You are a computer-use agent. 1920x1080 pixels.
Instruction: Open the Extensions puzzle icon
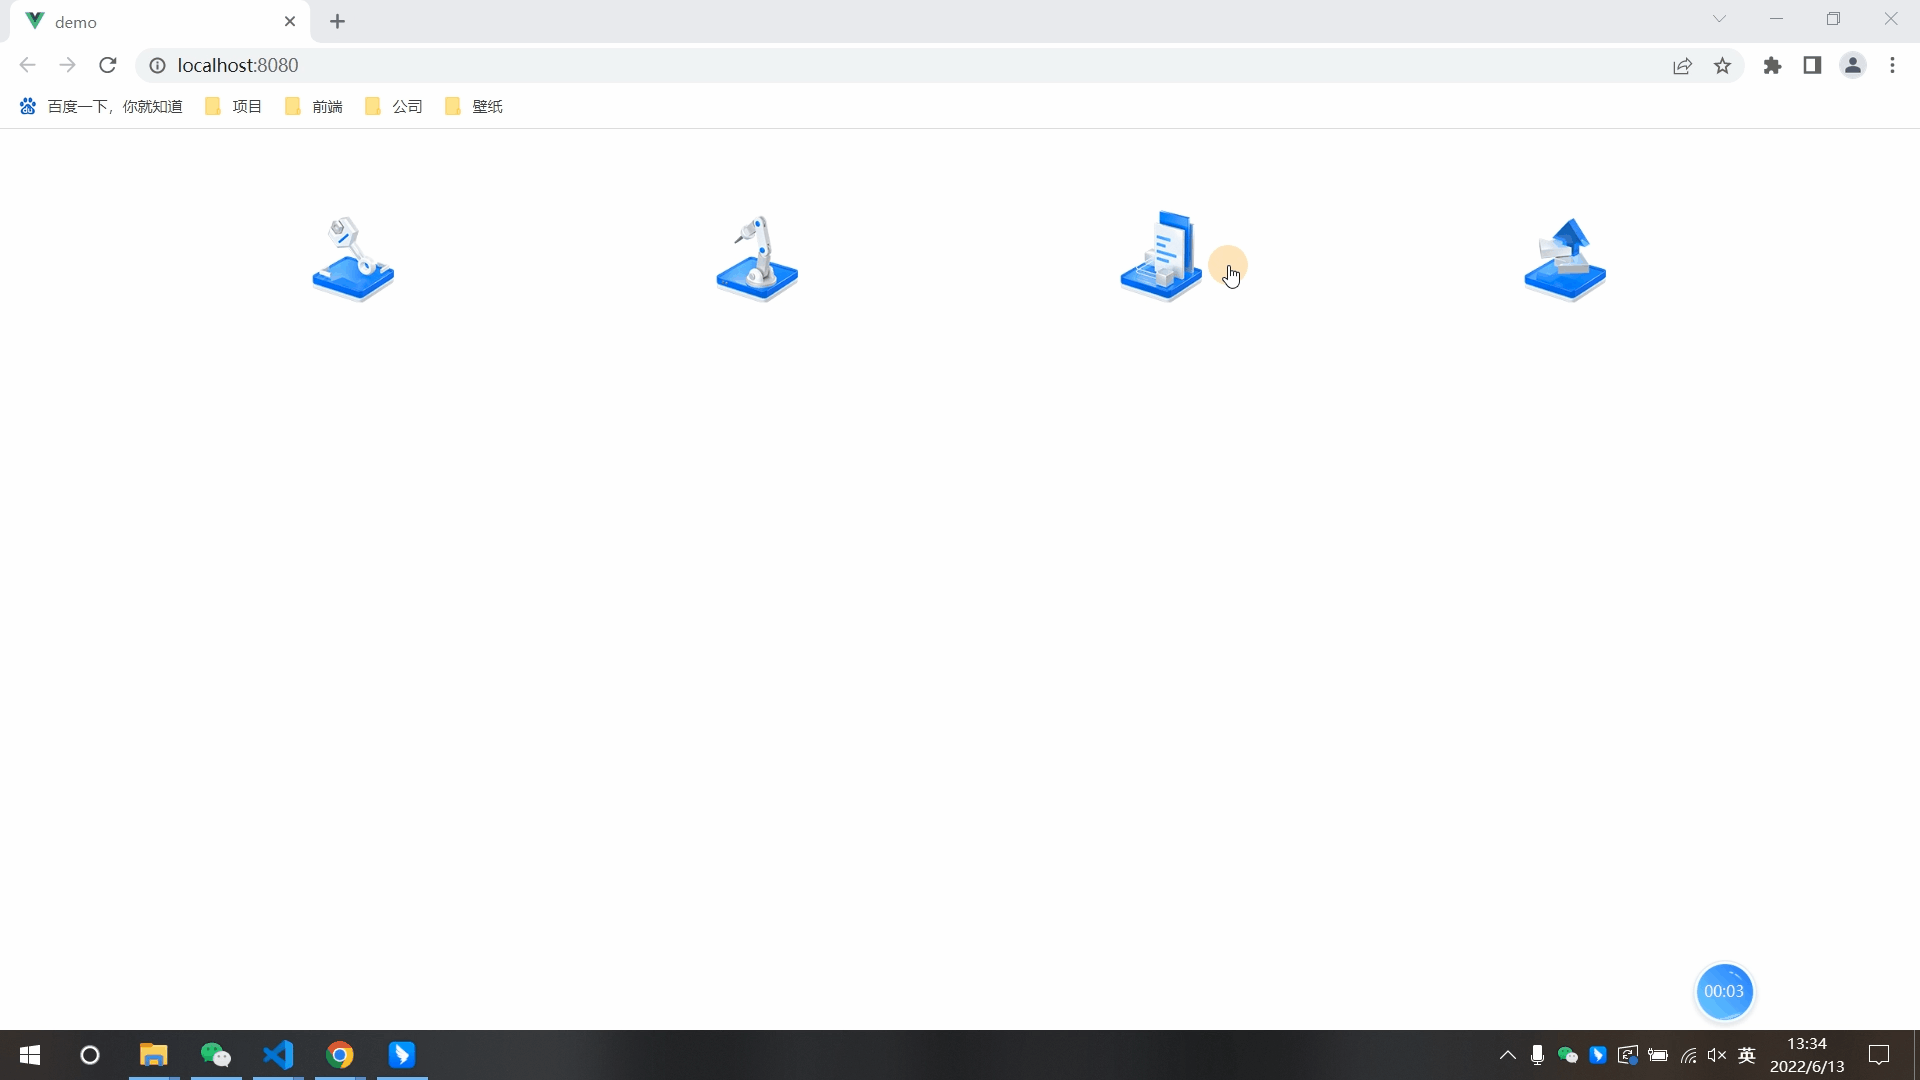coord(1772,66)
